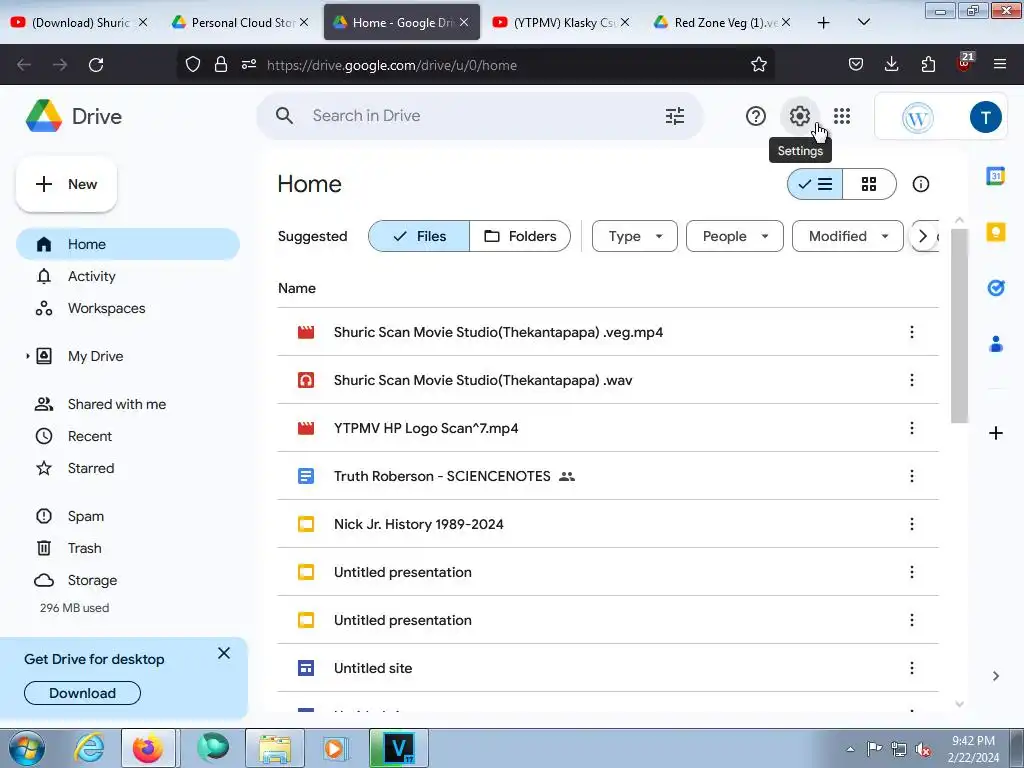Image resolution: width=1024 pixels, height=768 pixels.
Task: Open Spam section
Action: (128, 516)
